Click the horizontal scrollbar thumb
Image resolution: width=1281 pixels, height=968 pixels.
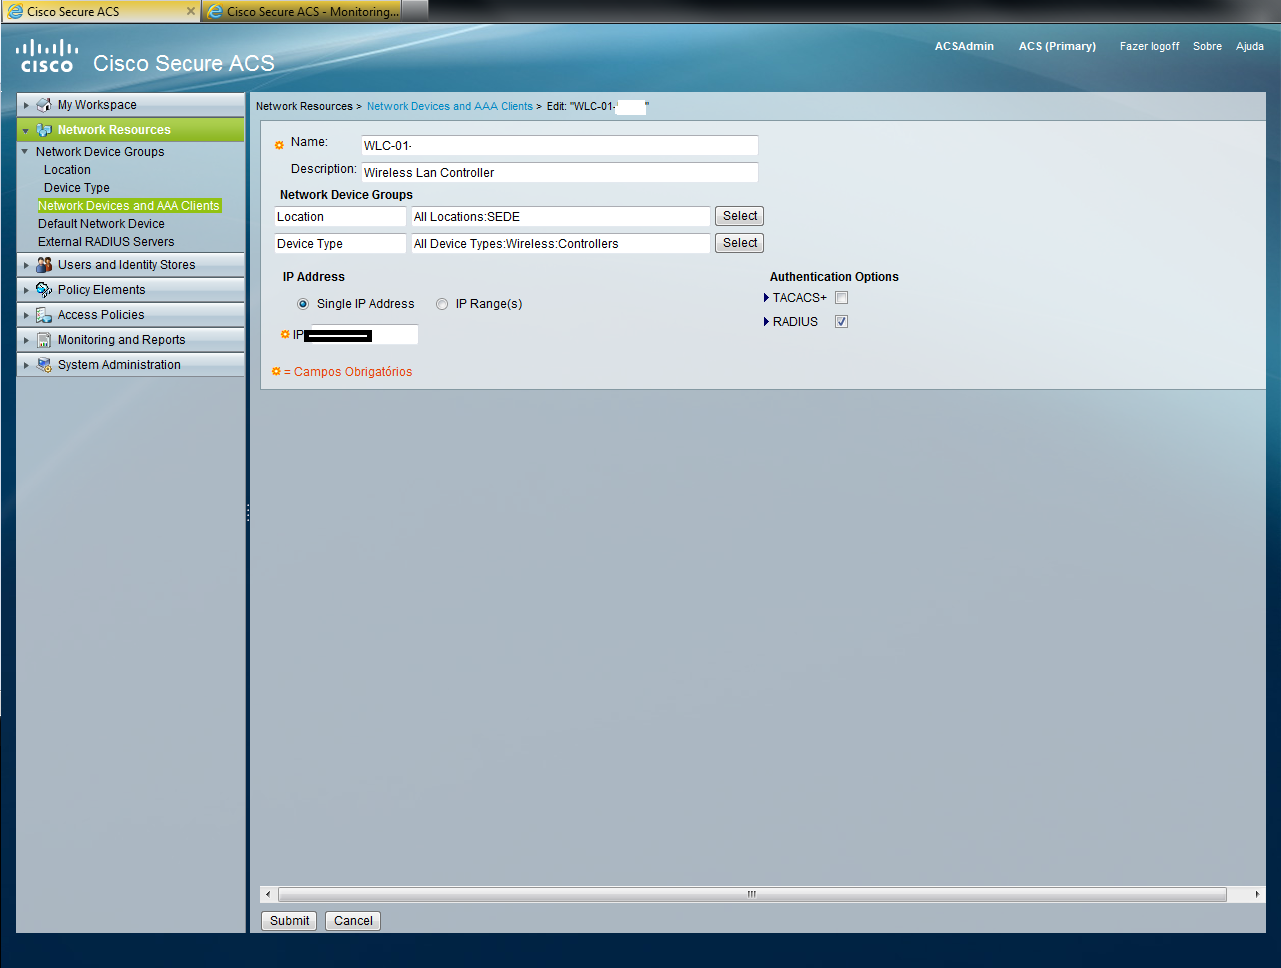[752, 894]
